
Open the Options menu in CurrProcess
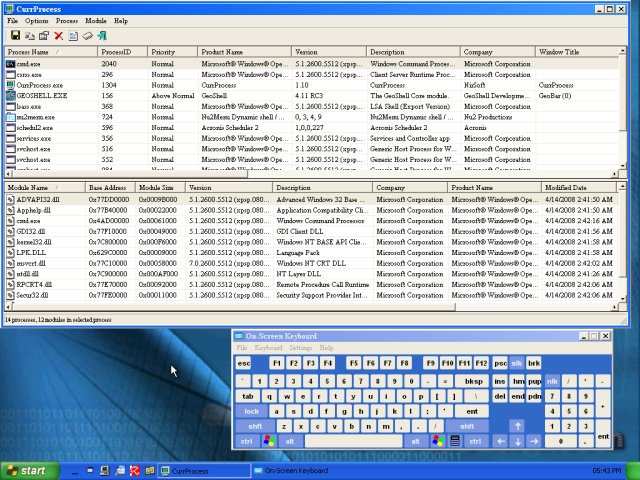[37, 21]
